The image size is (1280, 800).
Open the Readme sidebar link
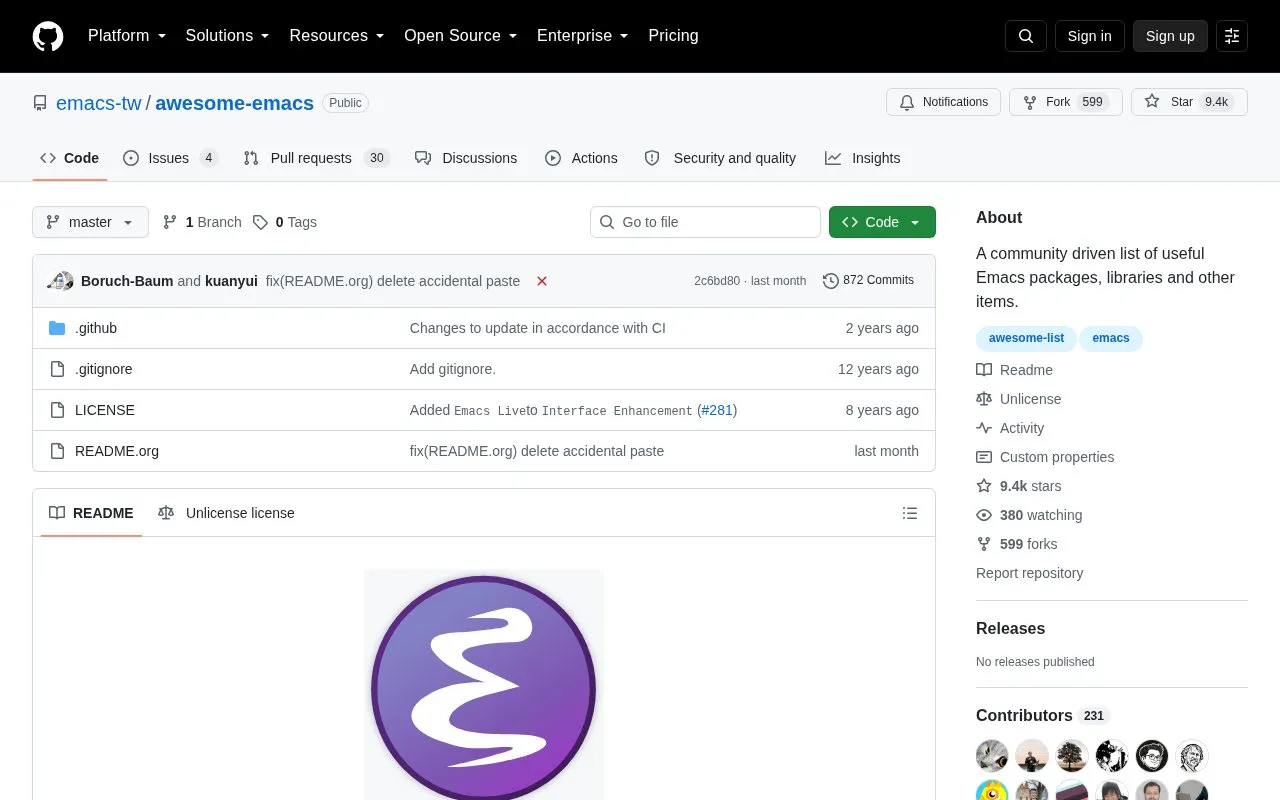point(1014,370)
